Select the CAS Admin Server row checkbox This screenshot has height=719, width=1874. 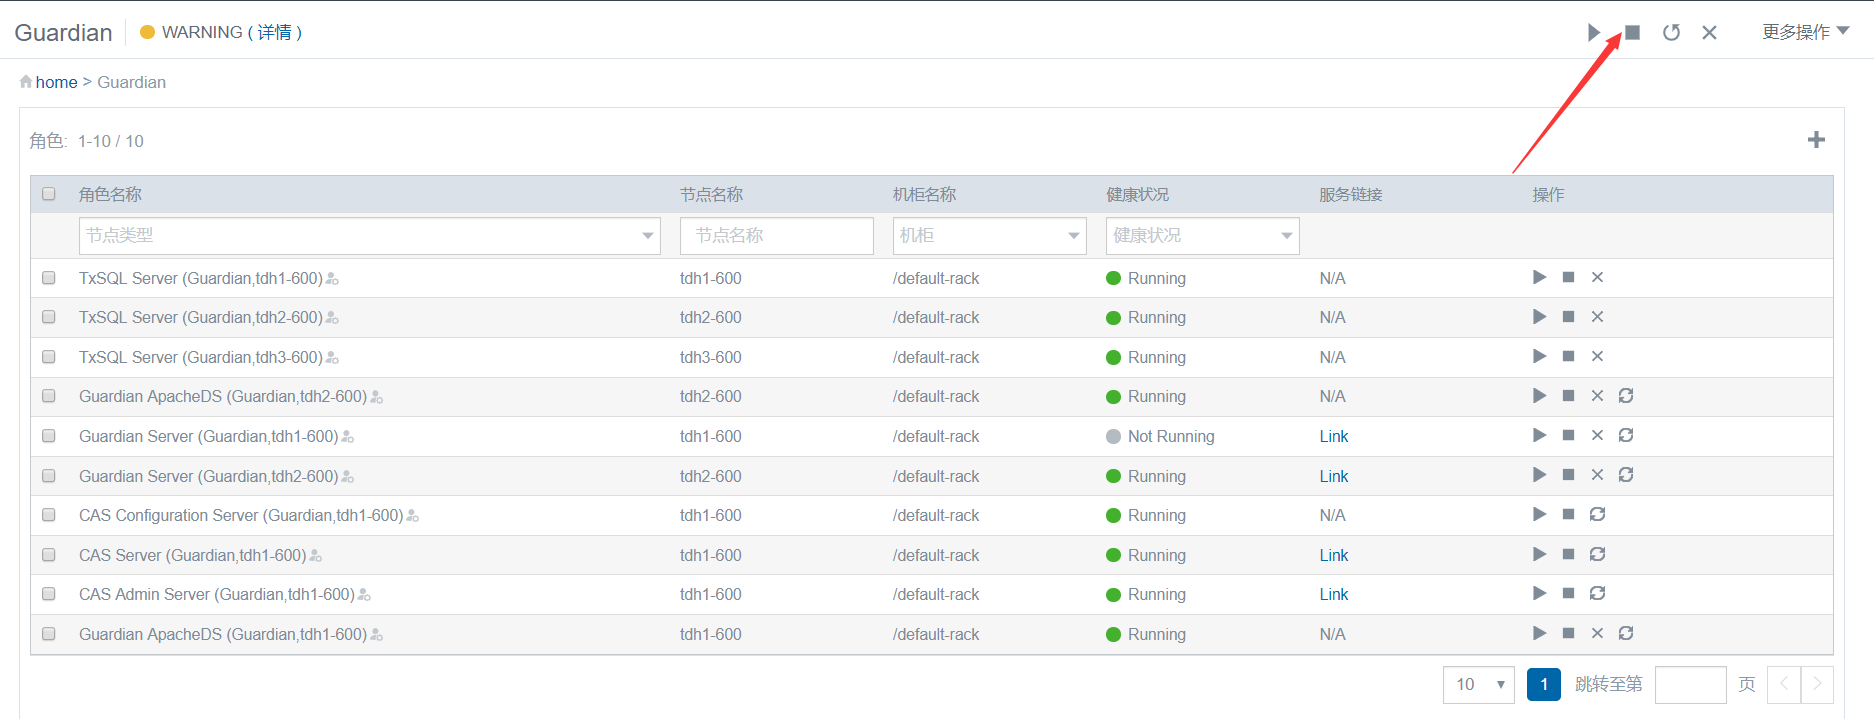[x=49, y=594]
